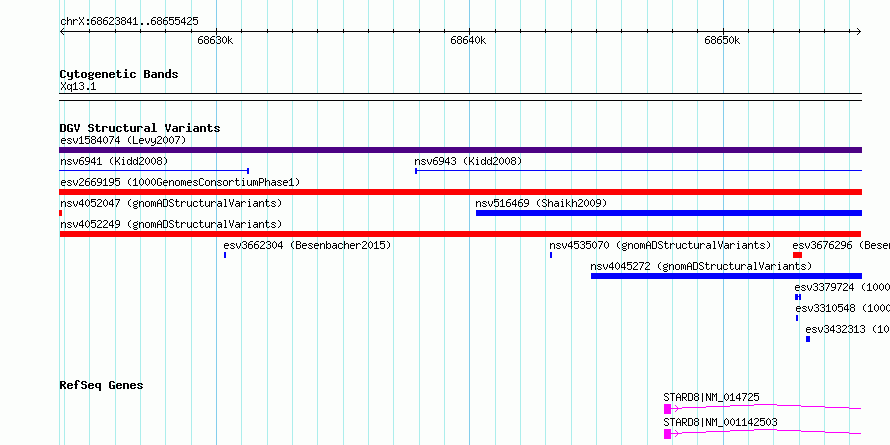
Task: Select the nsv4535070 gnomAD label
Action: [x=660, y=245]
